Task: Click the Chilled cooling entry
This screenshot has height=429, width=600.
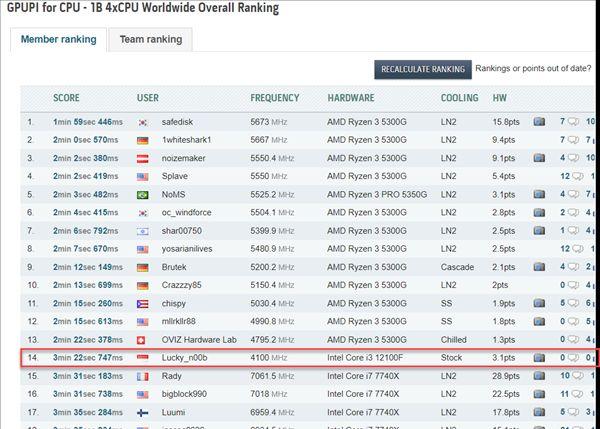Action: pos(454,339)
